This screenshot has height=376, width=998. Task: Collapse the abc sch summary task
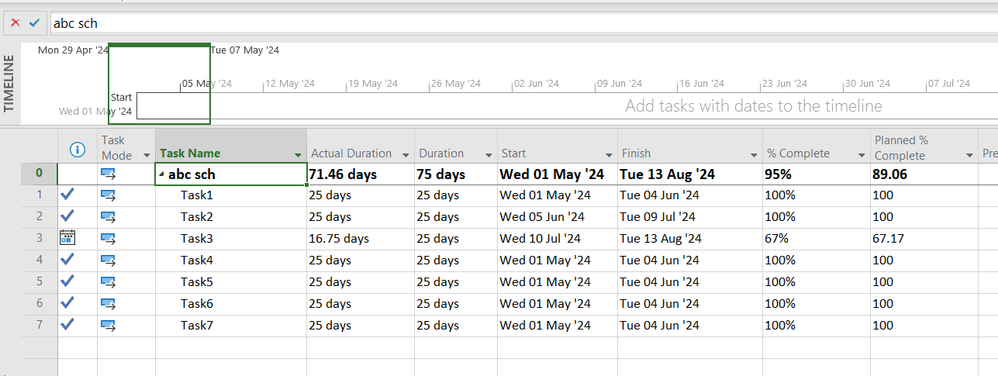pyautogui.click(x=163, y=175)
